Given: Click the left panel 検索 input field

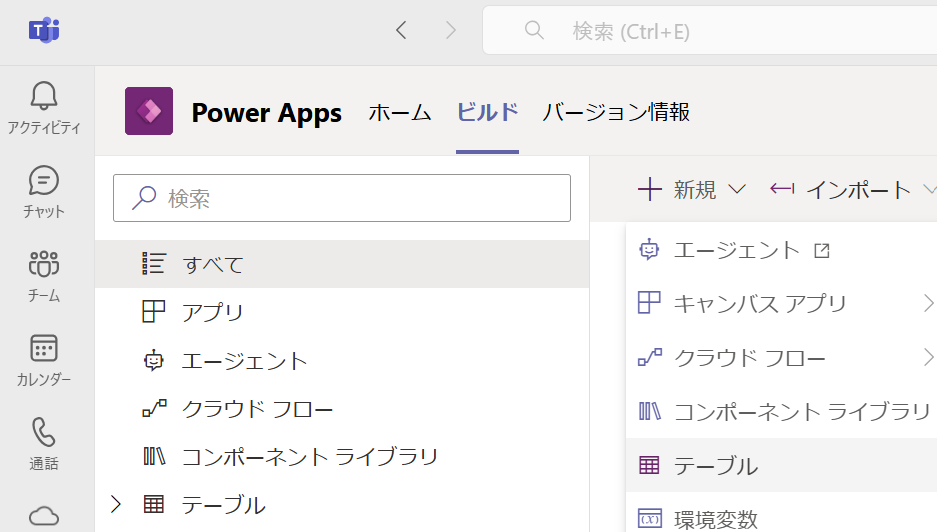Looking at the screenshot, I should 342,198.
